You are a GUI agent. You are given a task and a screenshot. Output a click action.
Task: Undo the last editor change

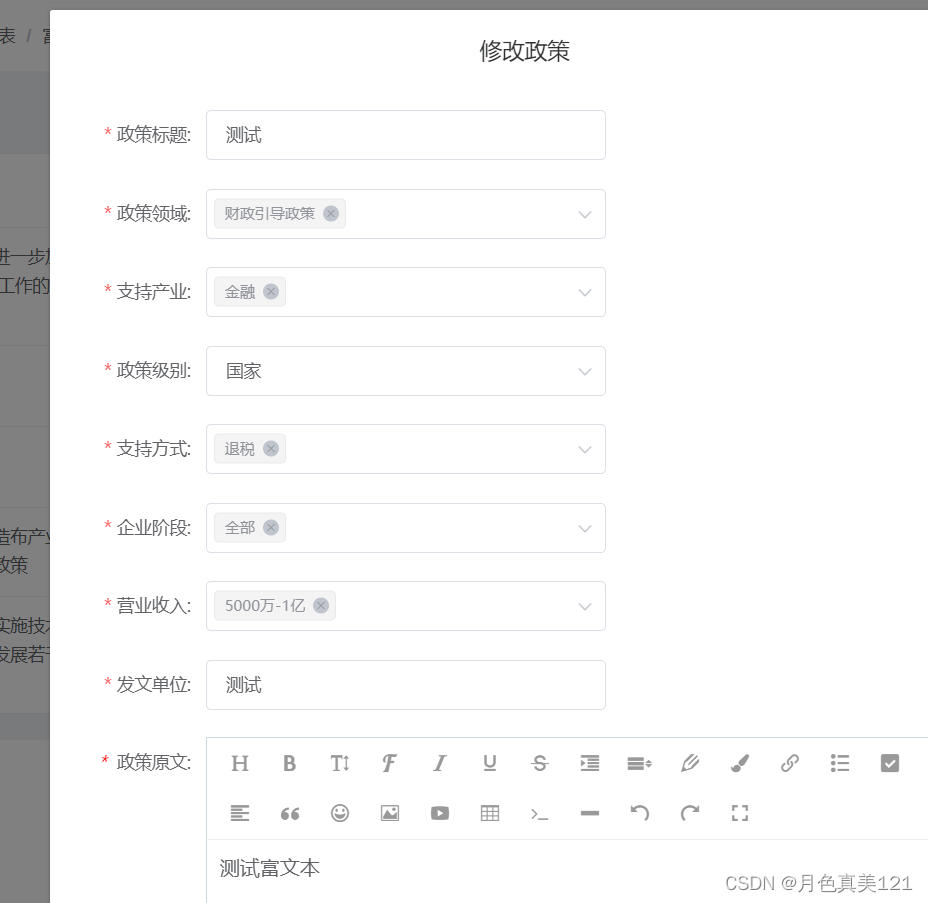coord(639,813)
